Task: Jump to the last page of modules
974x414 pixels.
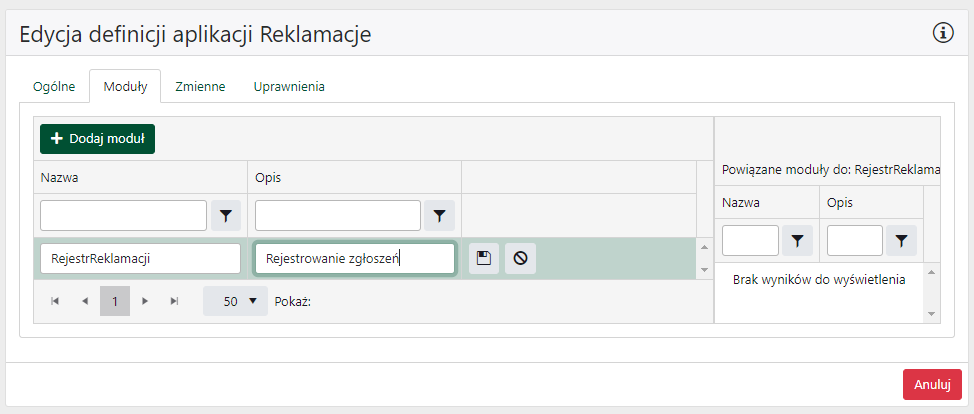Action: tap(175, 301)
